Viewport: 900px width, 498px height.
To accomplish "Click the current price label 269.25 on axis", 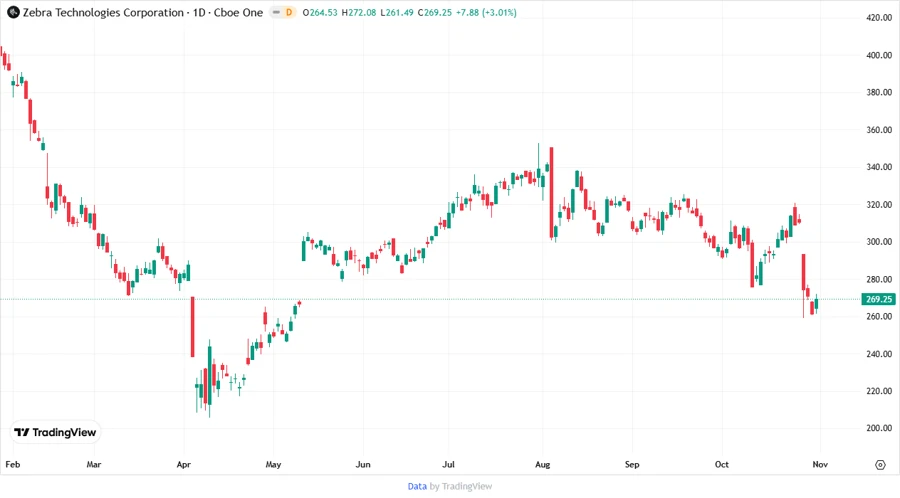I will tap(879, 299).
